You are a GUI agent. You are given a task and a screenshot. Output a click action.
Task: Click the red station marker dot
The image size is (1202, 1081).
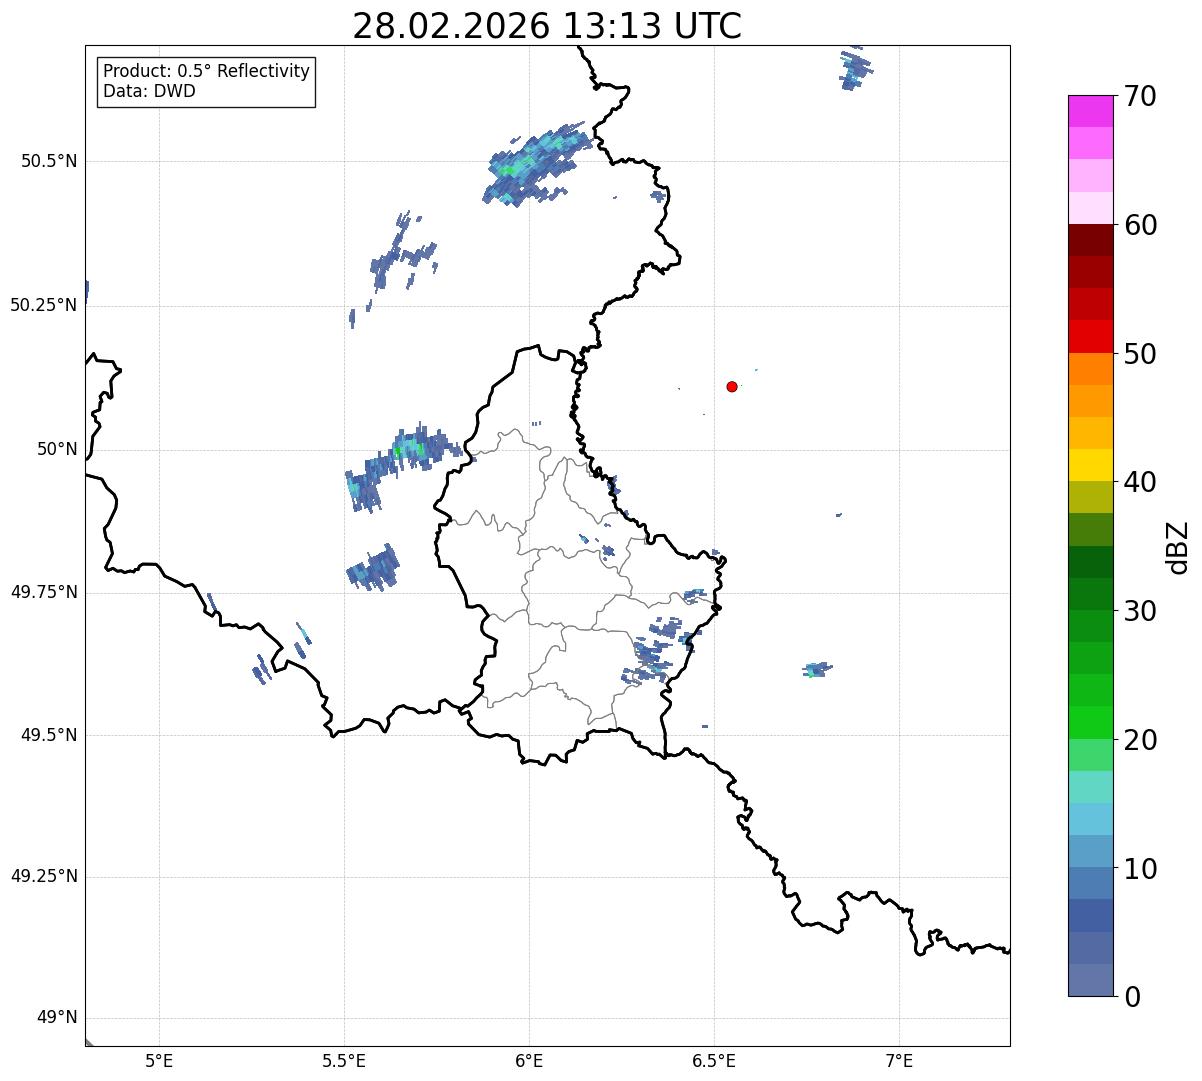coord(732,386)
